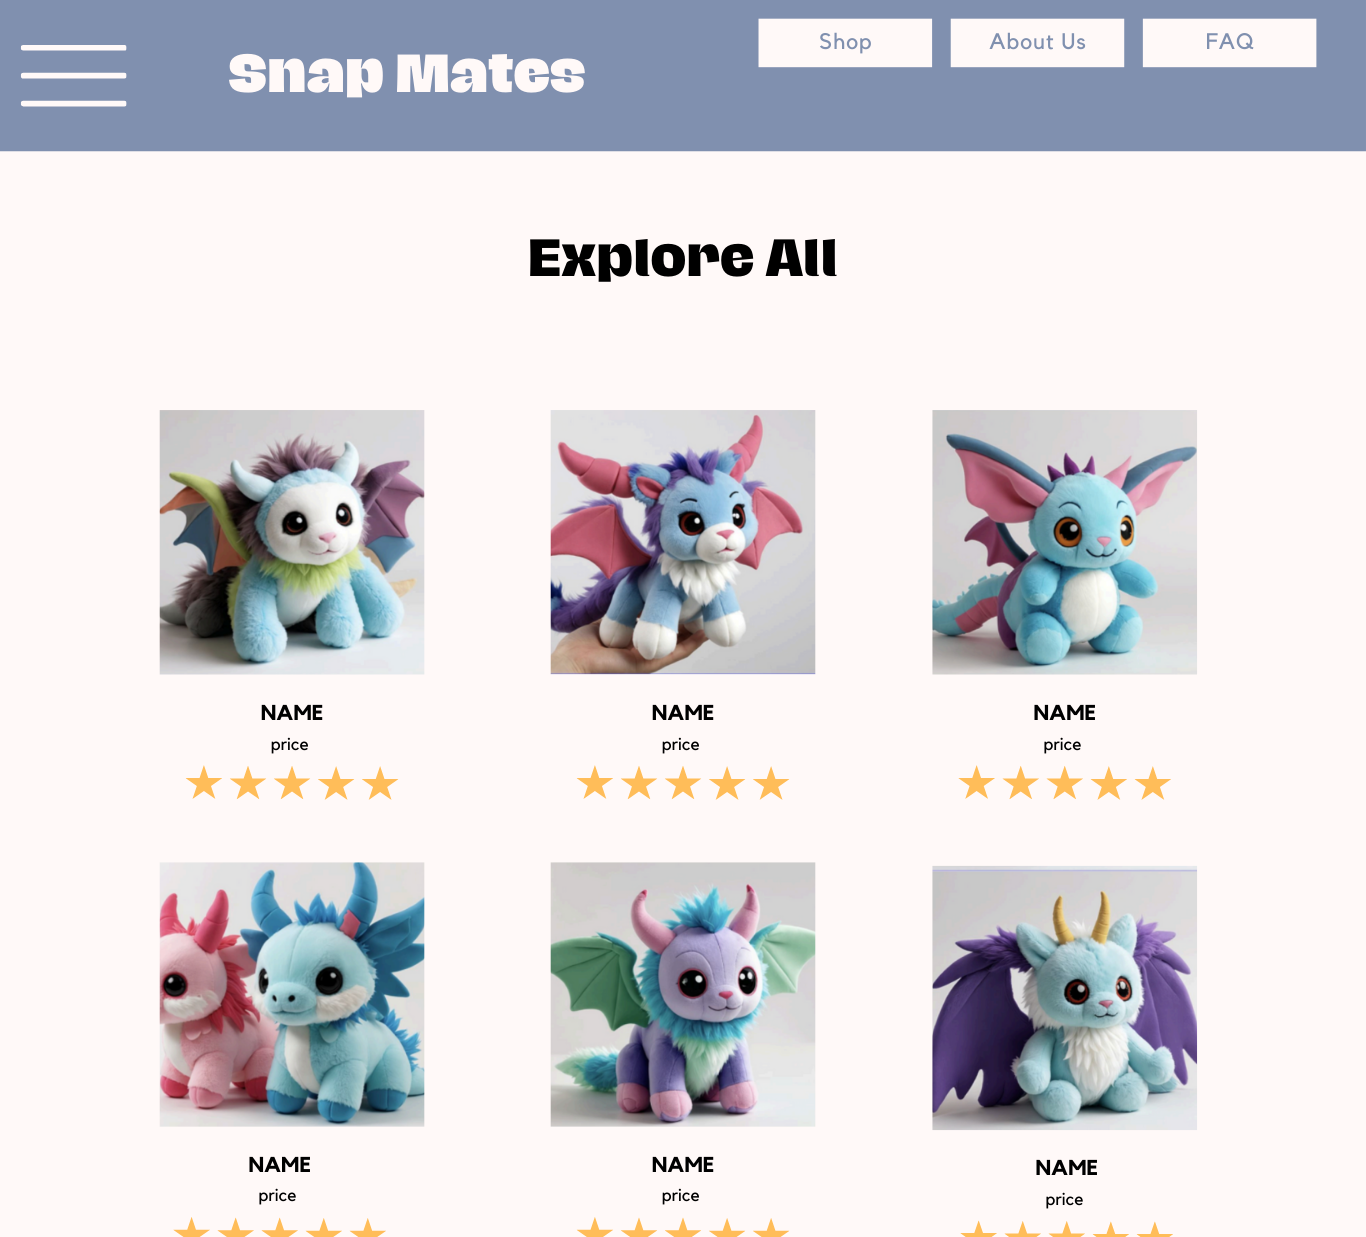
Task: Open the FAQ page
Action: [1229, 42]
